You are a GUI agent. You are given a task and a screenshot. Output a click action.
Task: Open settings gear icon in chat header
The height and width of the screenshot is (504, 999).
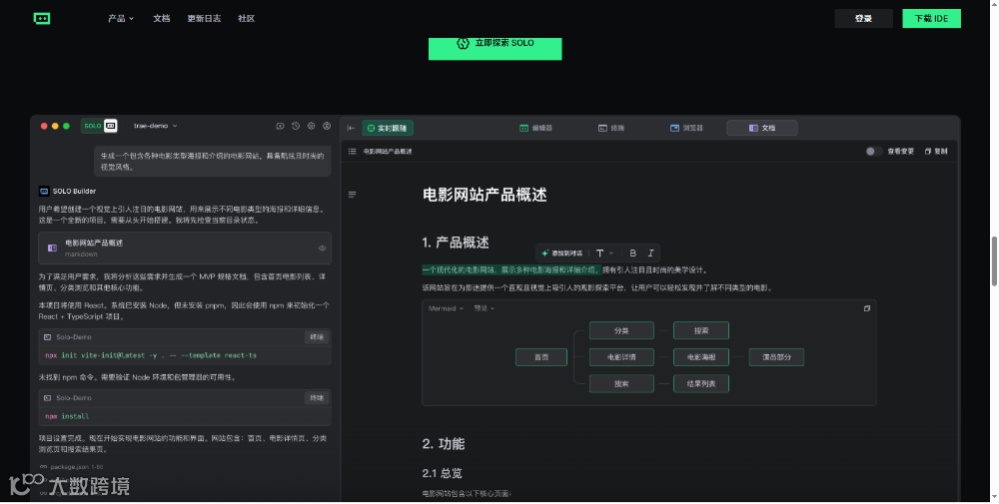coord(311,126)
